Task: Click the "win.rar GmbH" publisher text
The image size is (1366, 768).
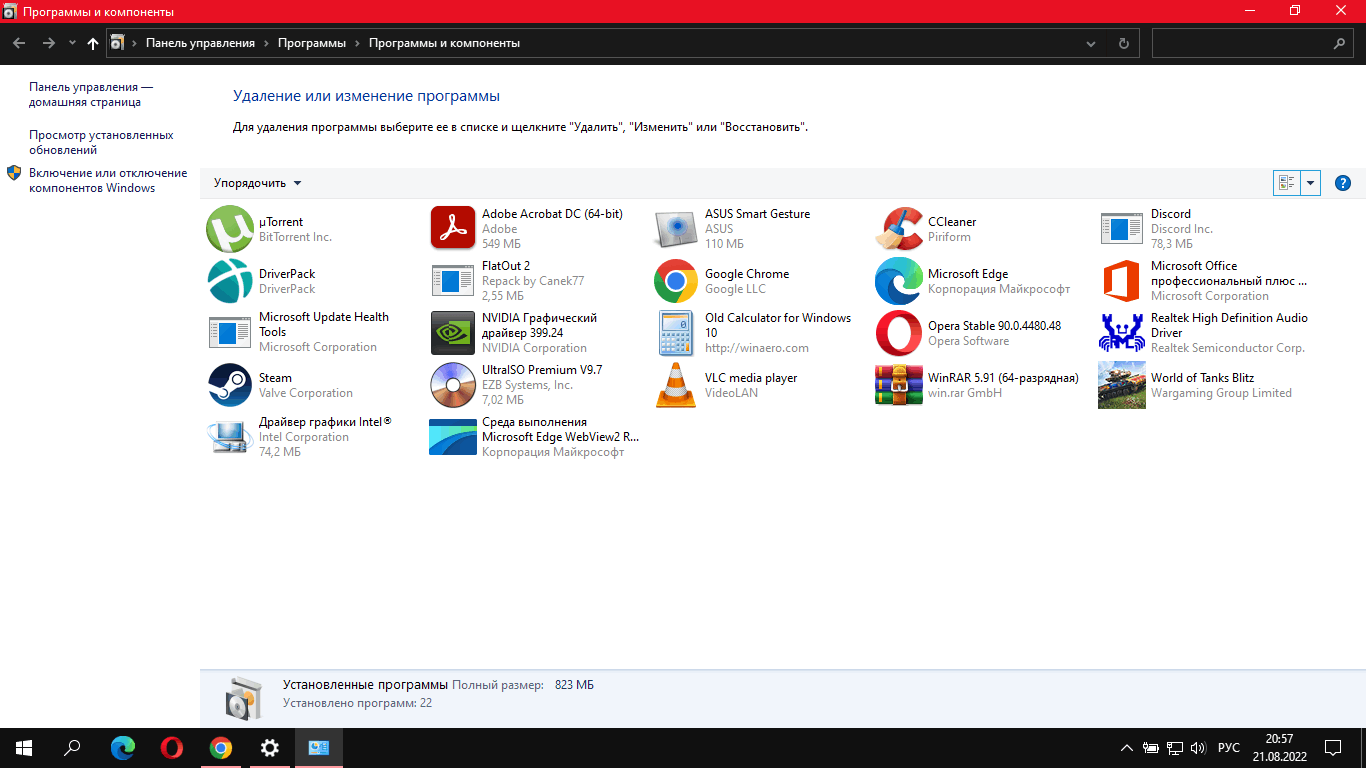Action: [965, 393]
